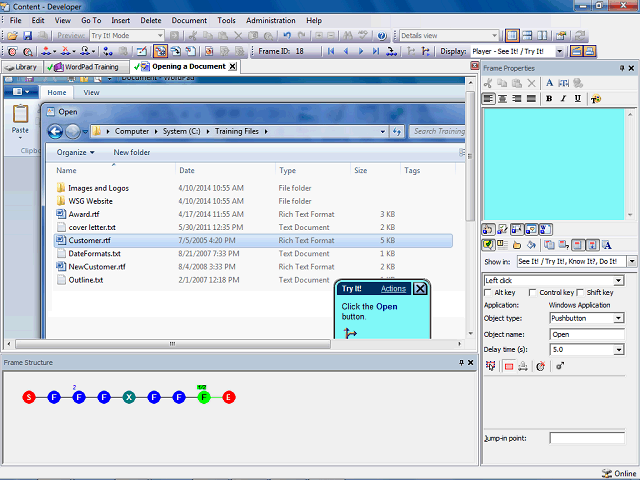
Task: Open the Object type Pushbutton dropdown
Action: coord(619,319)
